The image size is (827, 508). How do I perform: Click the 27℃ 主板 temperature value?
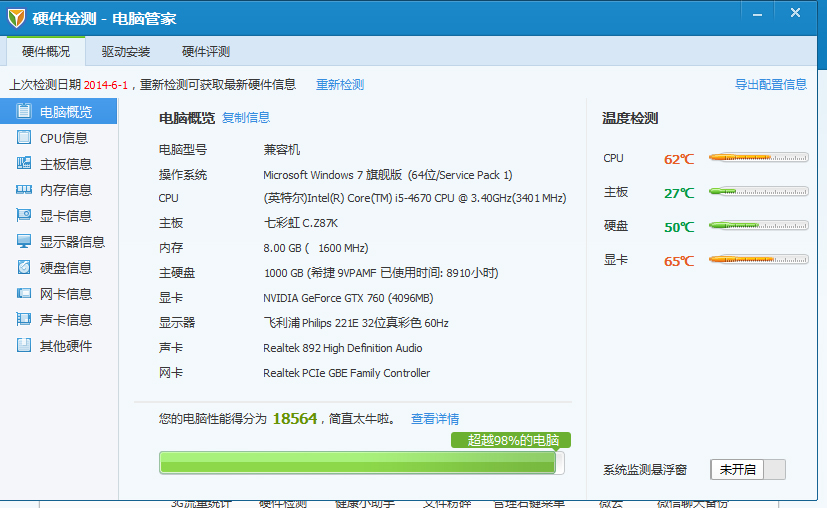[679, 193]
